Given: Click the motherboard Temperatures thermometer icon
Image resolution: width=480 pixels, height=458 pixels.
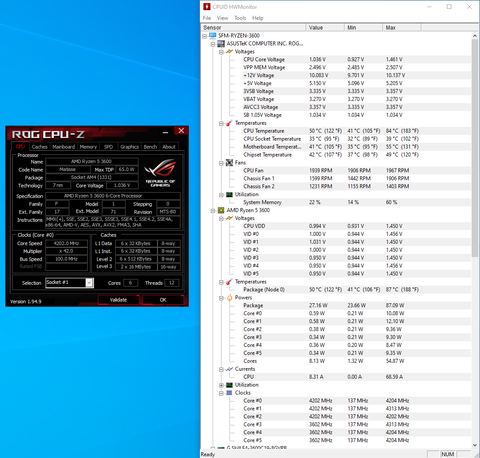Looking at the screenshot, I should (x=229, y=123).
